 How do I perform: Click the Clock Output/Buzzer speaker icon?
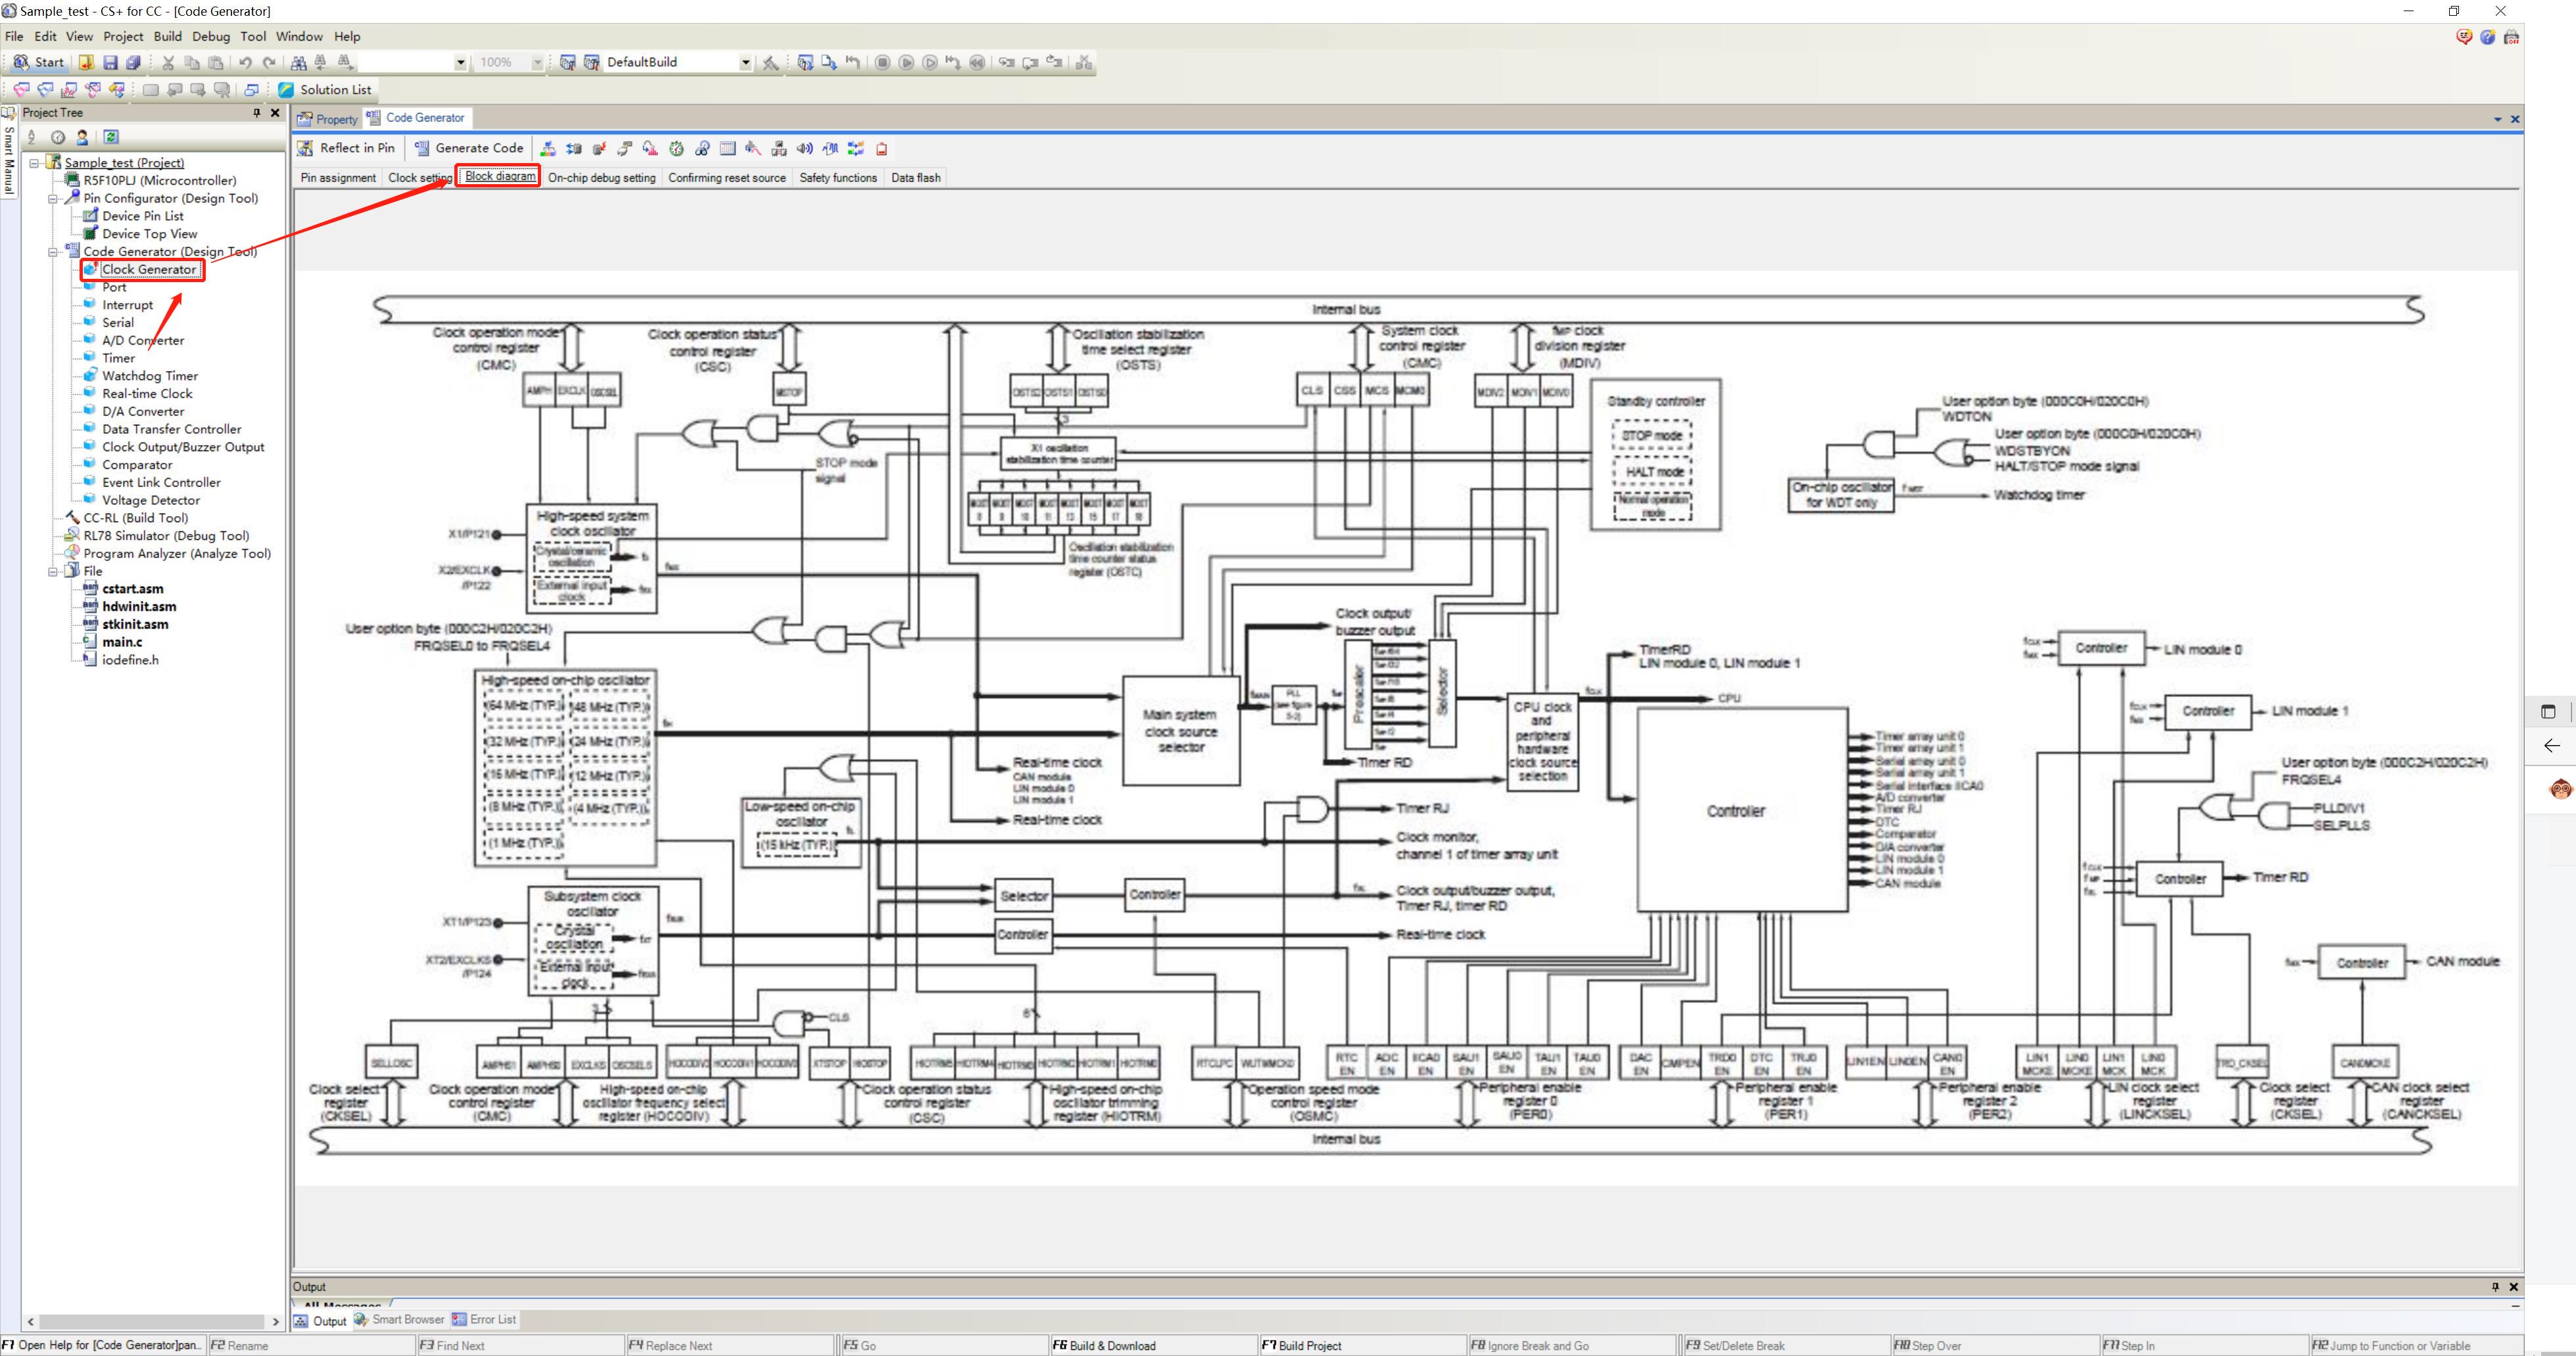click(805, 148)
